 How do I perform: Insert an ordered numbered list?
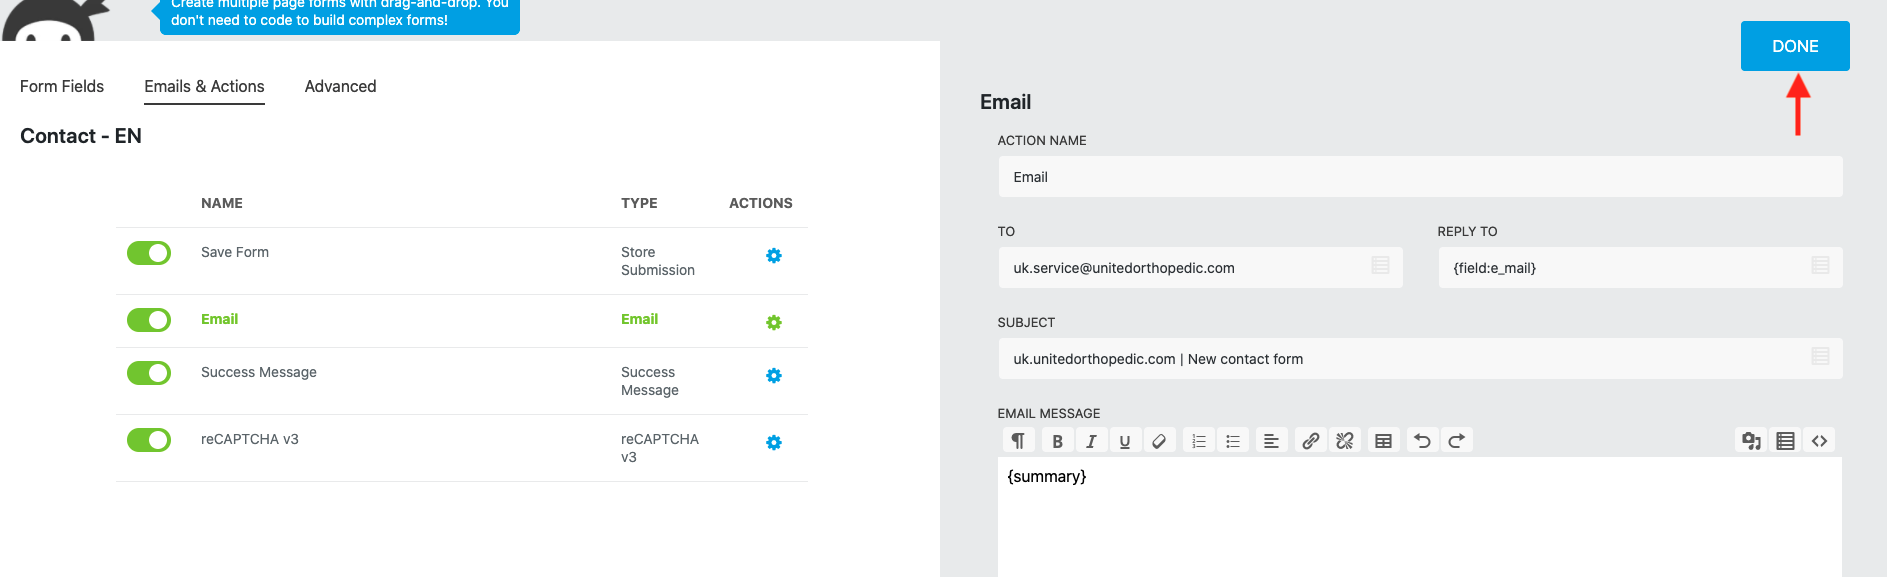click(1199, 441)
